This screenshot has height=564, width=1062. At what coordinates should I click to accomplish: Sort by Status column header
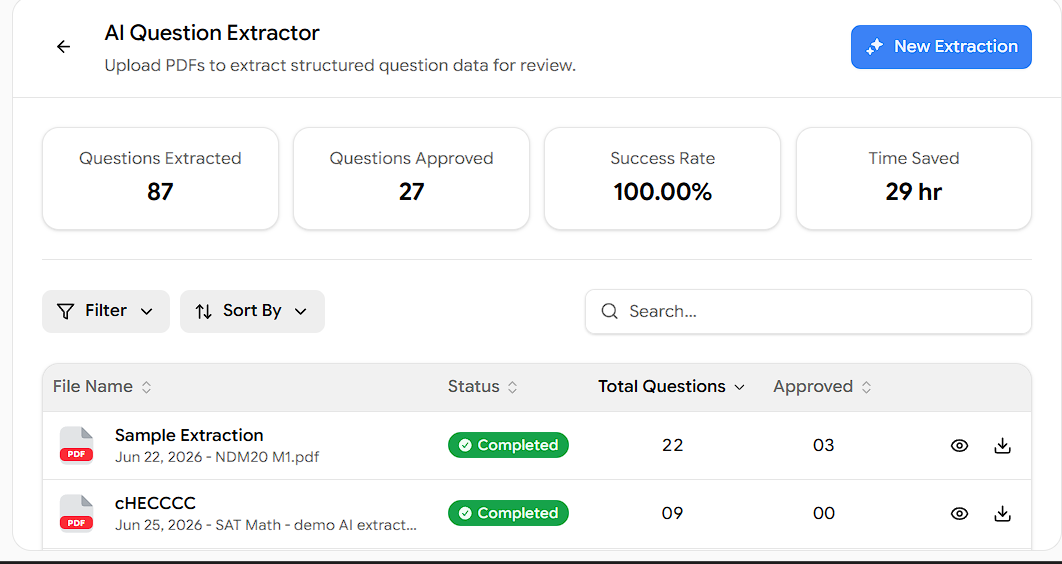coord(483,387)
